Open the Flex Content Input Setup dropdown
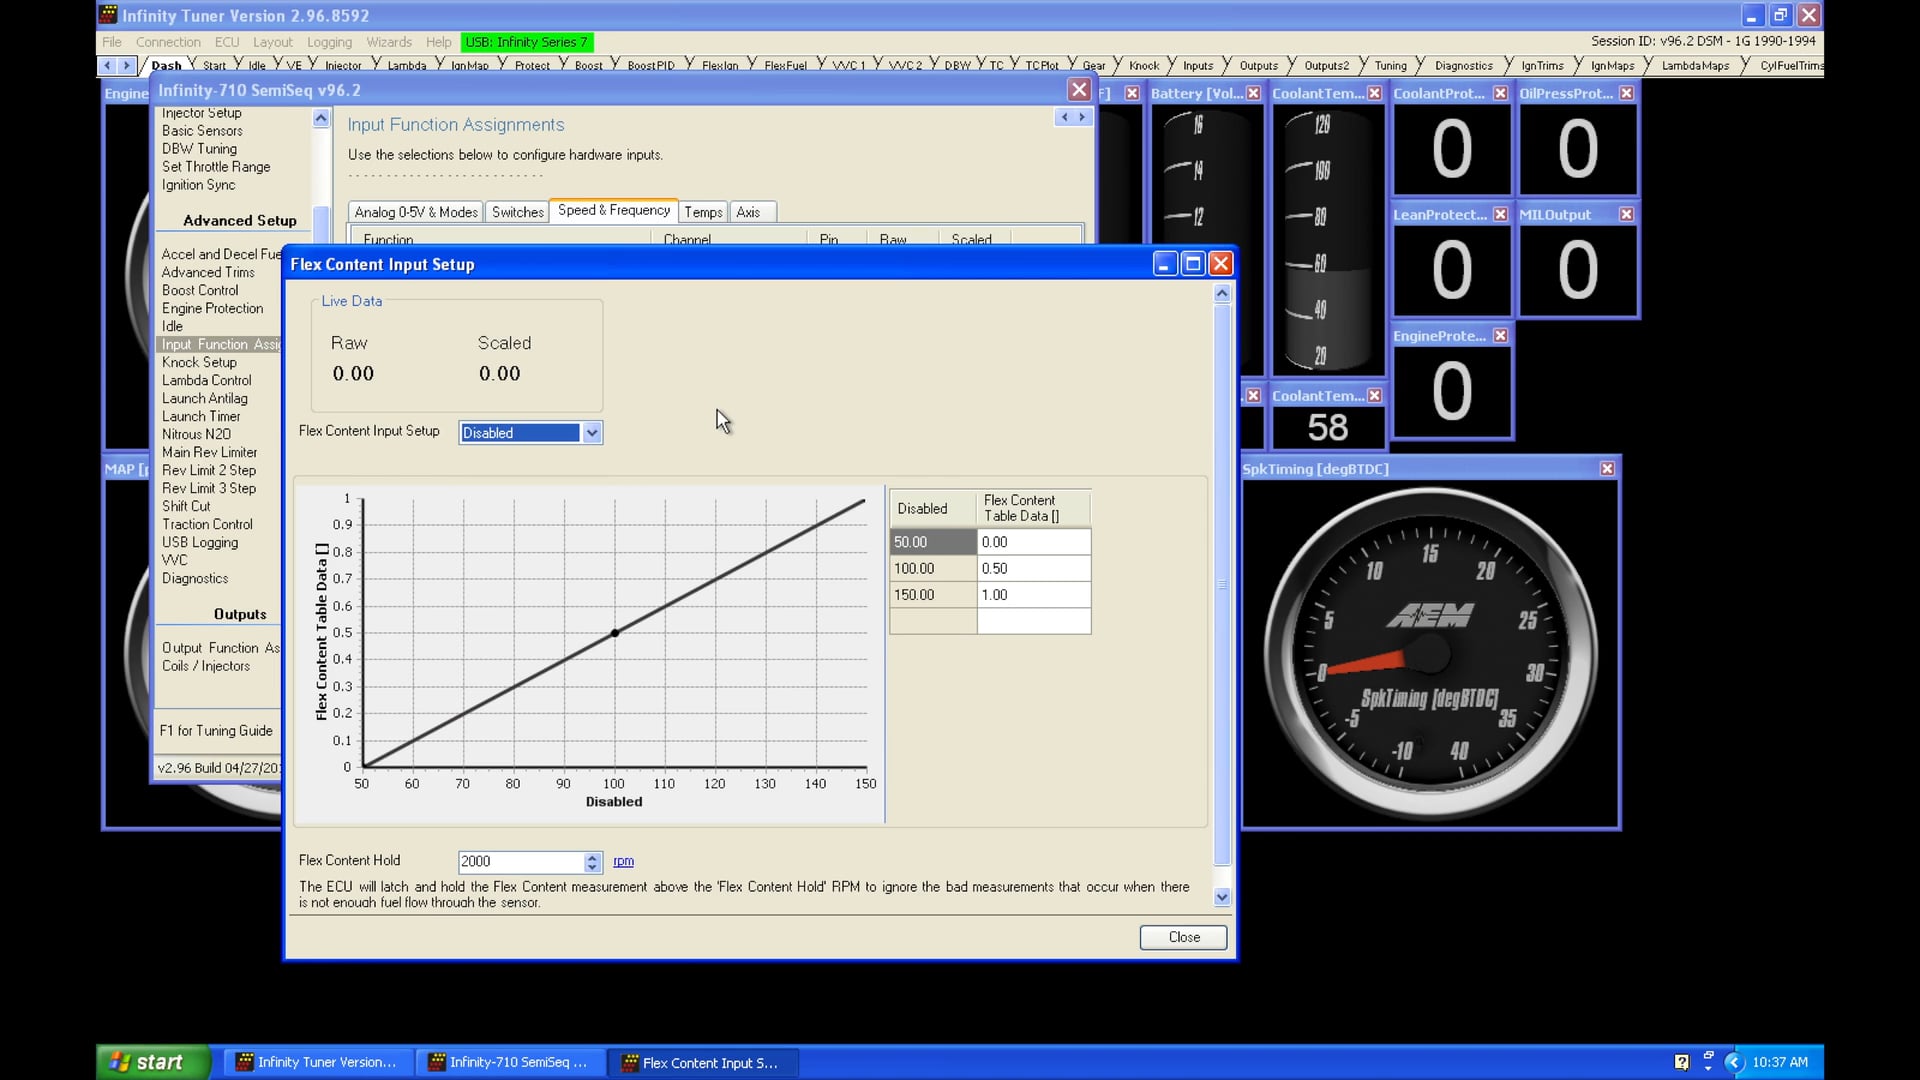Screen dimensions: 1920x1080 [x=591, y=432]
